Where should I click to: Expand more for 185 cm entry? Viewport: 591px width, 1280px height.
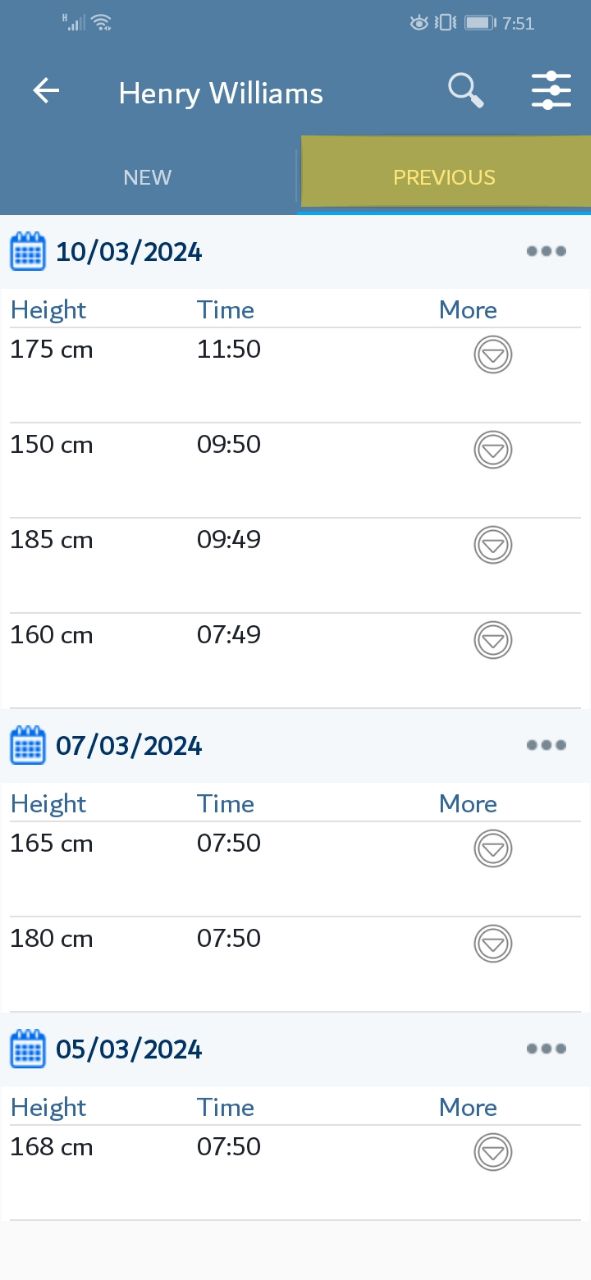pyautogui.click(x=493, y=544)
